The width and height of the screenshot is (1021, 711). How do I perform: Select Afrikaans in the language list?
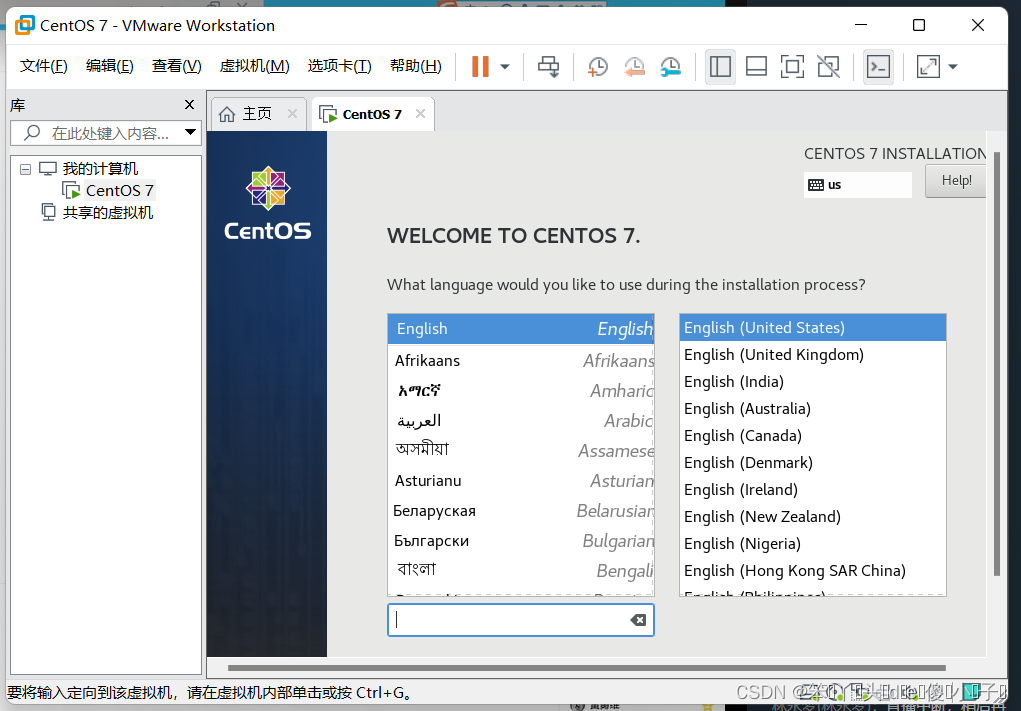521,360
